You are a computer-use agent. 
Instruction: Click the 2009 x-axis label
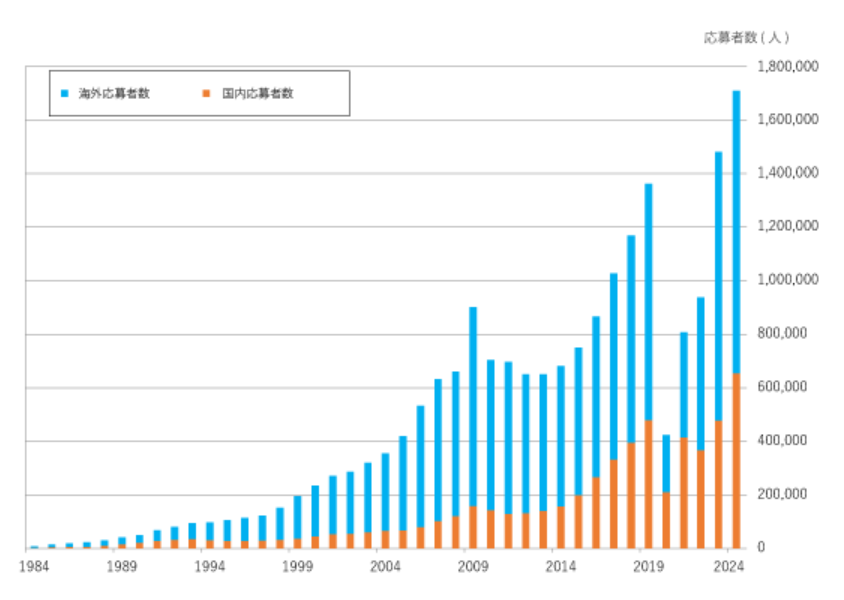click(473, 566)
